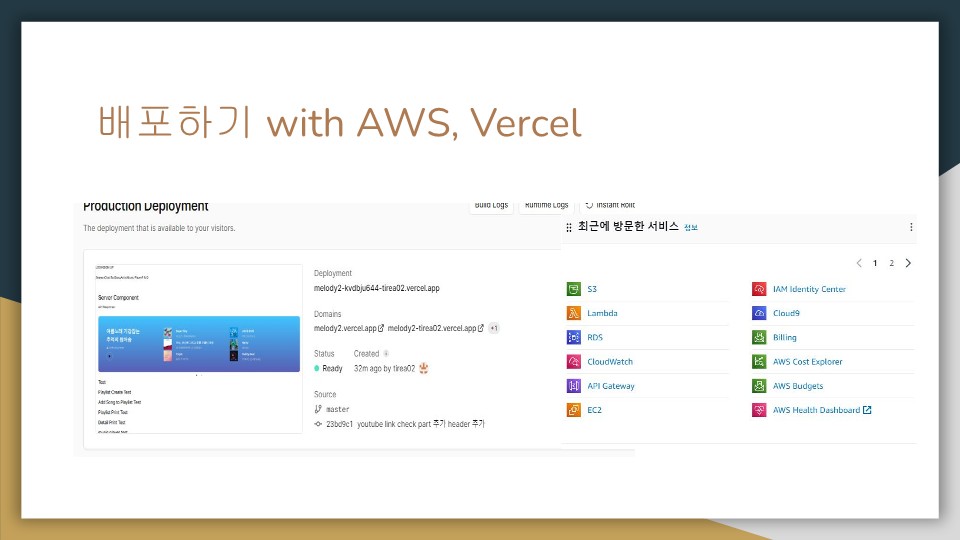Viewport: 960px width, 540px height.
Task: Open the IAM Identity Center link
Action: click(x=809, y=289)
